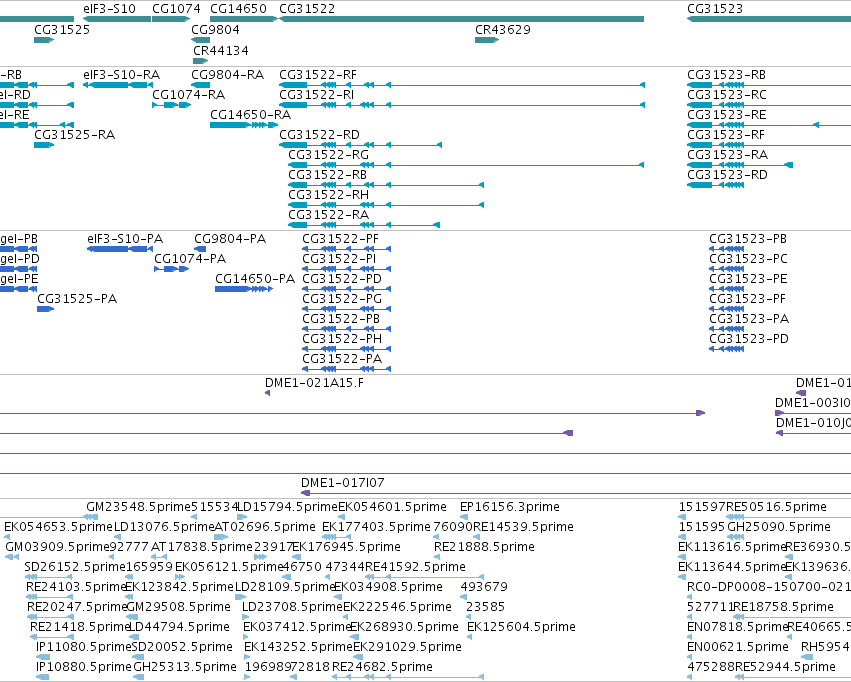Screen dimensions: 851x682
Task: Click the CG14650 gene label
Action: [x=238, y=9]
